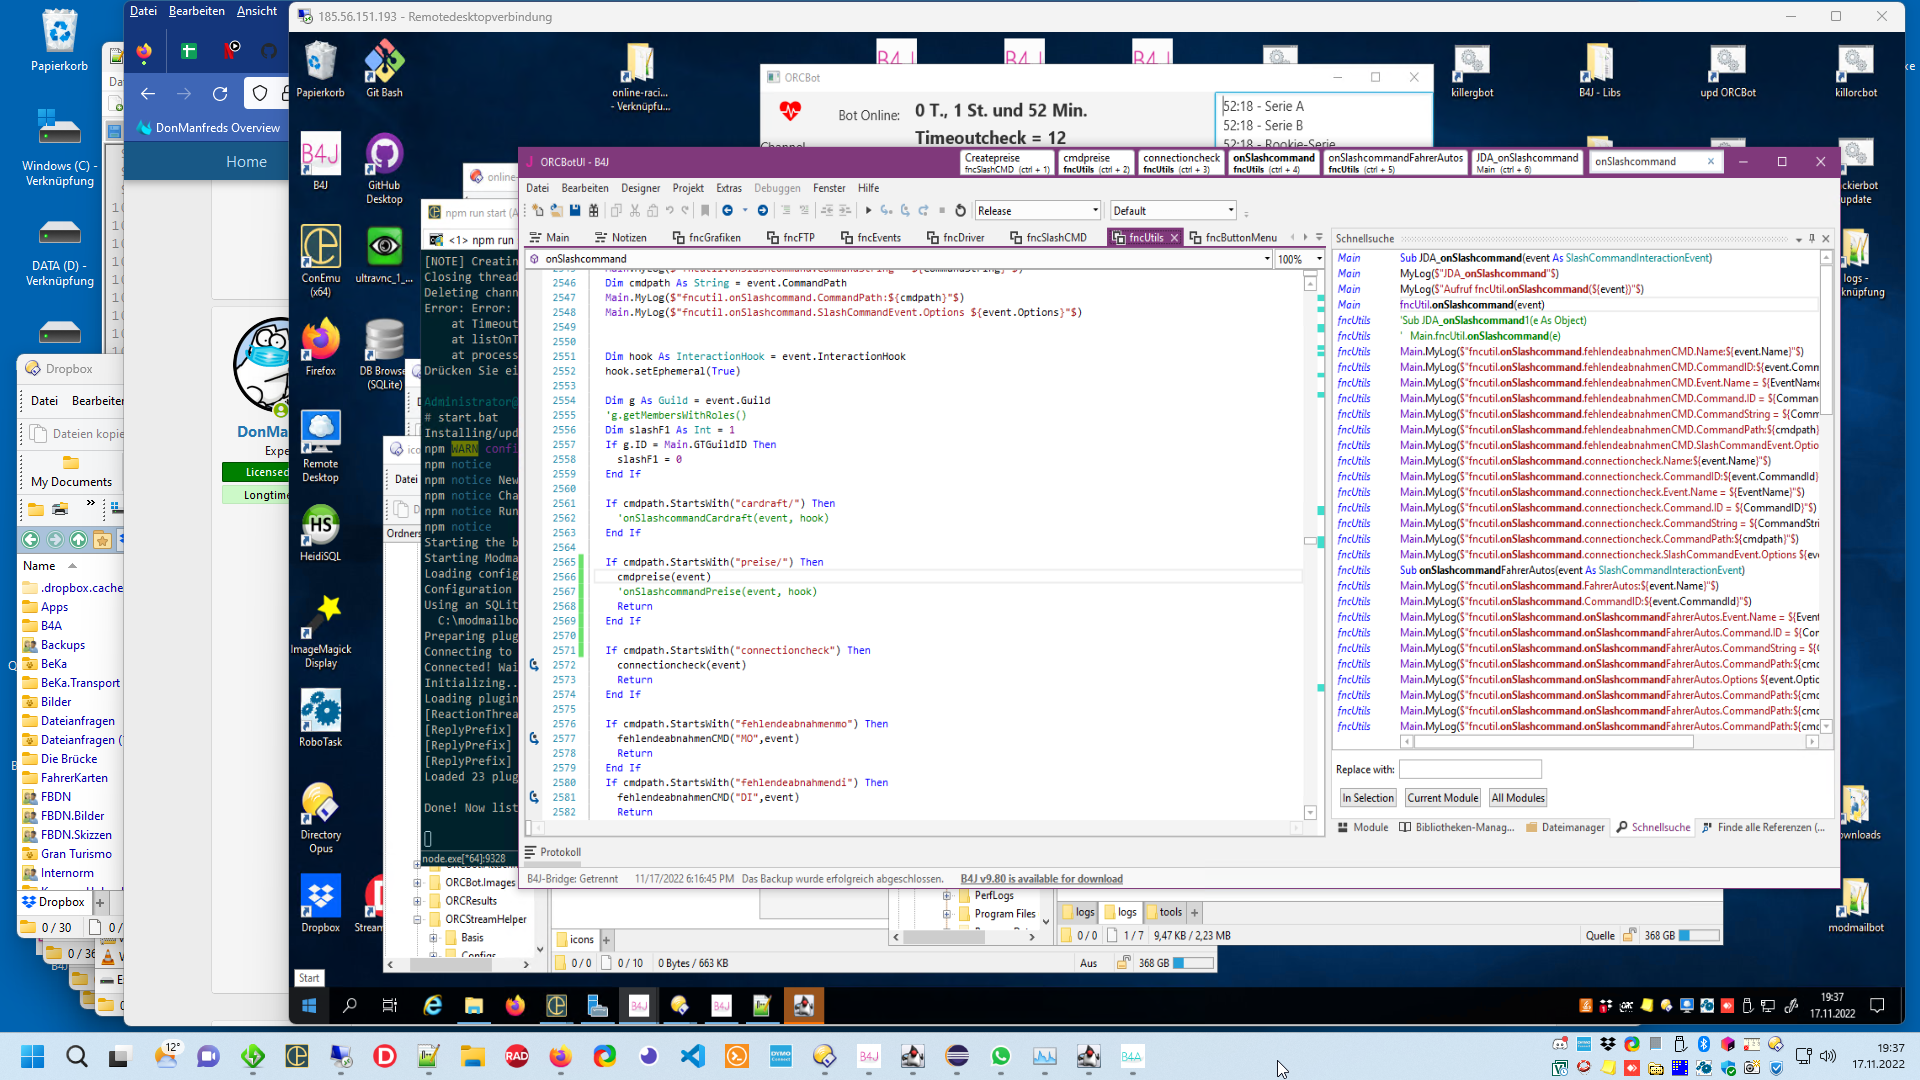
Task: Expand the ORCBot.Images tree folder
Action: (417, 883)
